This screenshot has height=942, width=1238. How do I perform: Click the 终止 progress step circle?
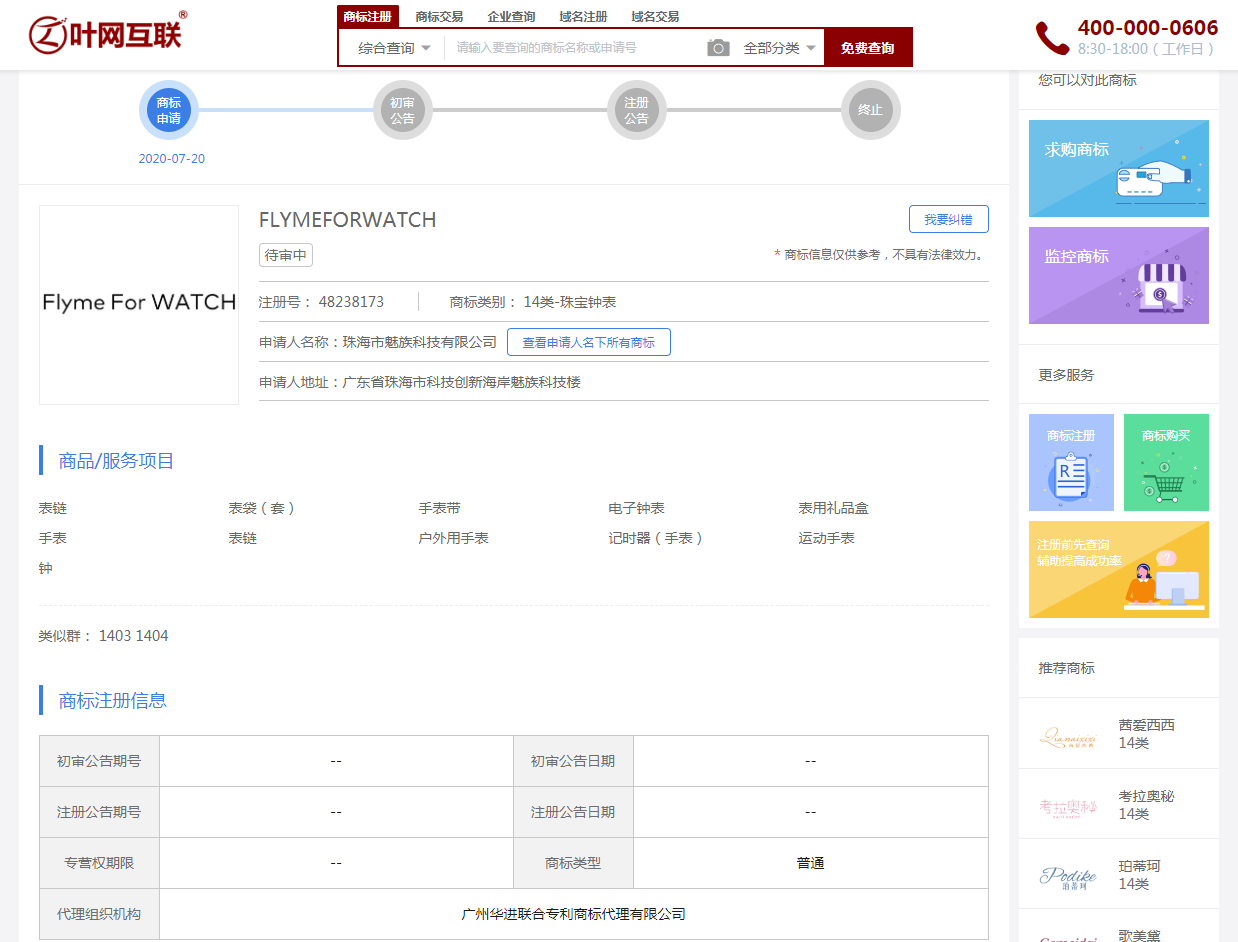(870, 110)
